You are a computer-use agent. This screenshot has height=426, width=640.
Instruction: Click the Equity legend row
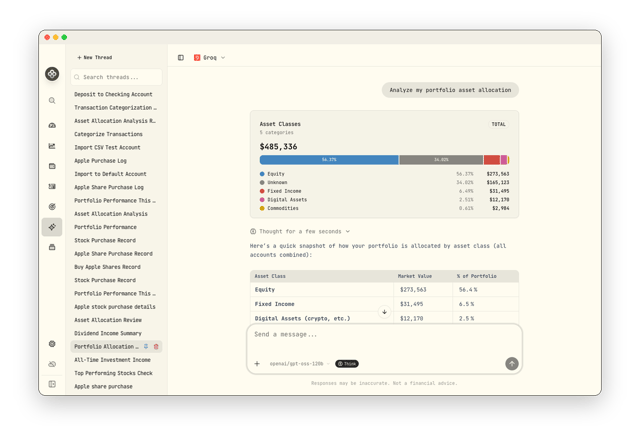(x=384, y=174)
